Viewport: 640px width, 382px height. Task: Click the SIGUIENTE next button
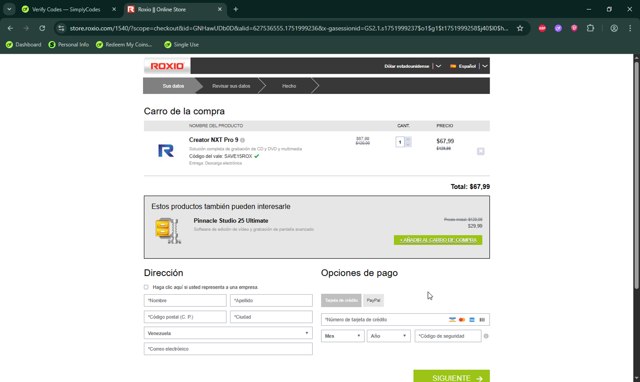pos(451,377)
